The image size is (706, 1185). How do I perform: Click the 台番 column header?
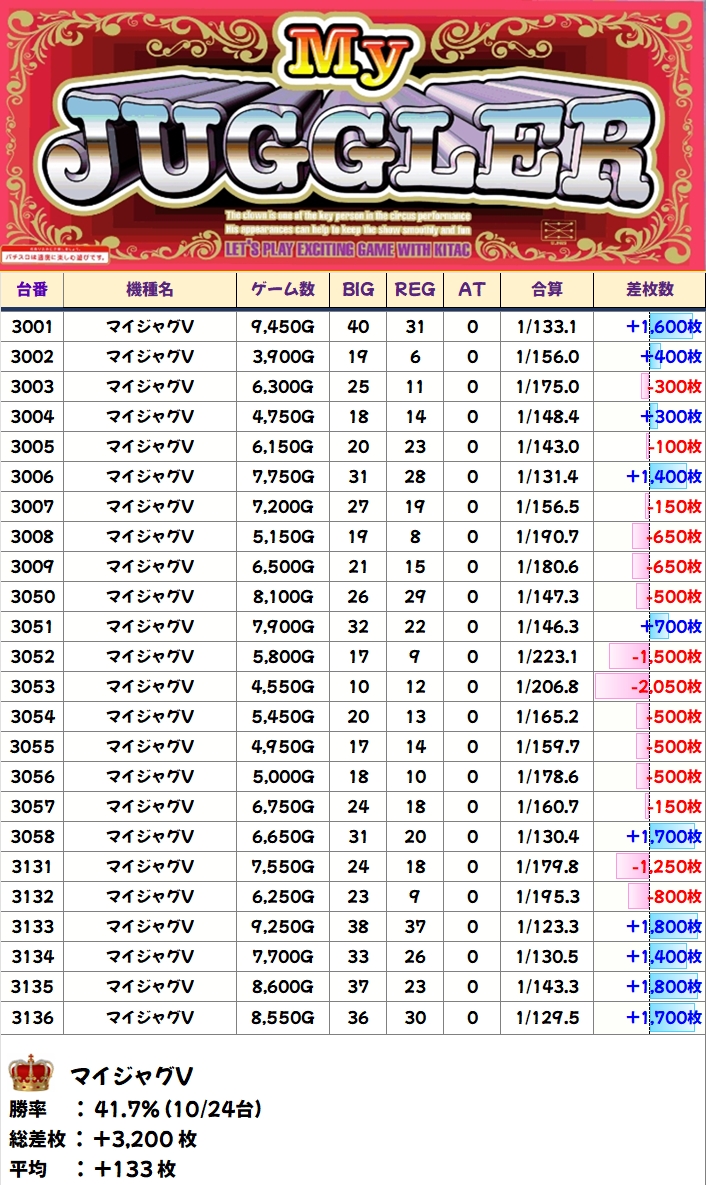pyautogui.click(x=32, y=289)
